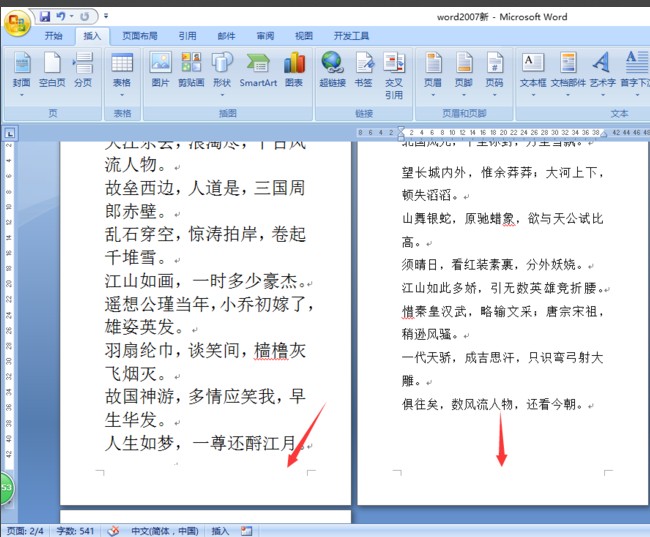The image size is (650, 537).
Task: Select the 开发工具 ribbon tab
Action: point(351,36)
